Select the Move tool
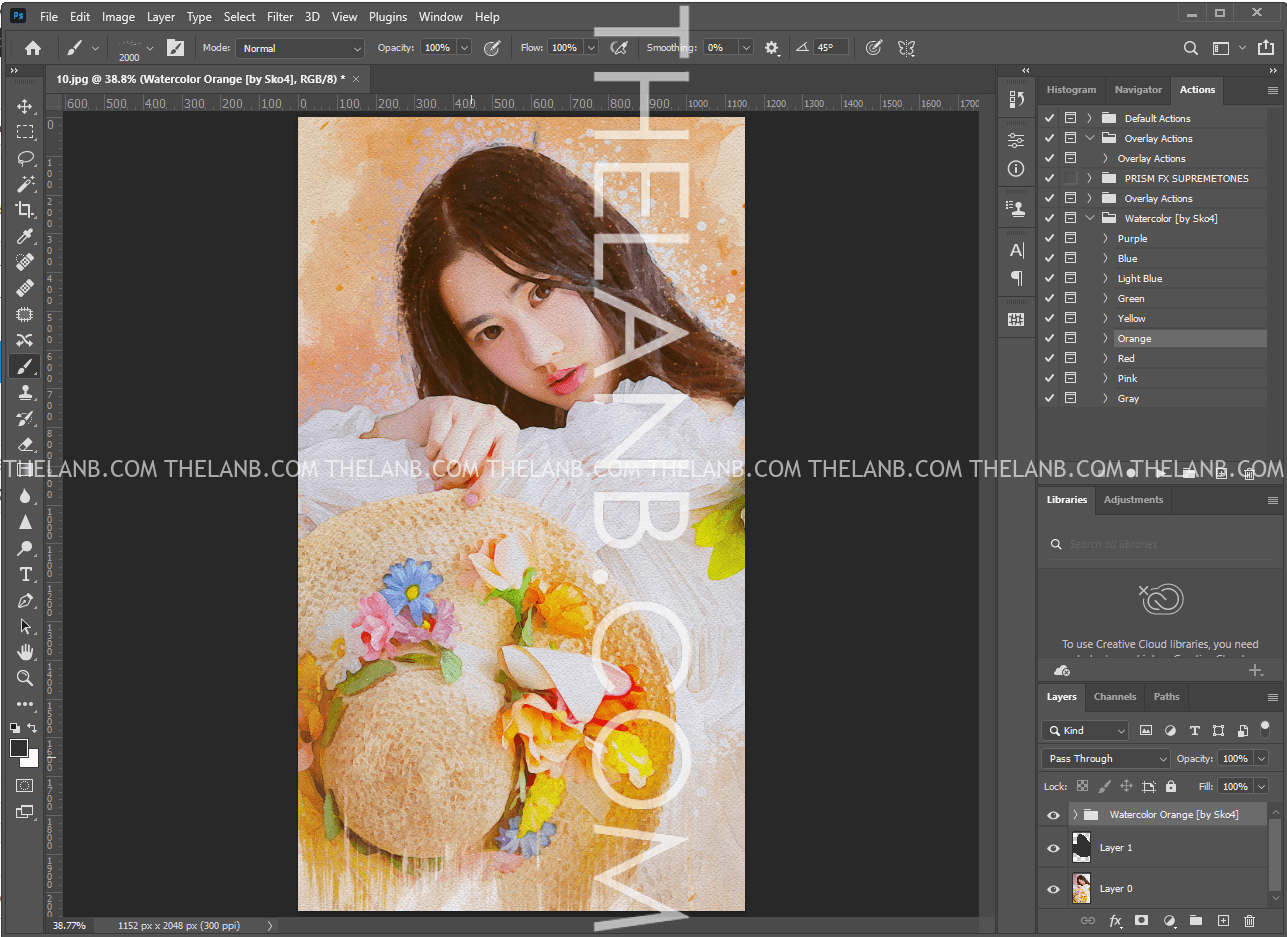Image resolution: width=1287 pixels, height=937 pixels. 25,106
